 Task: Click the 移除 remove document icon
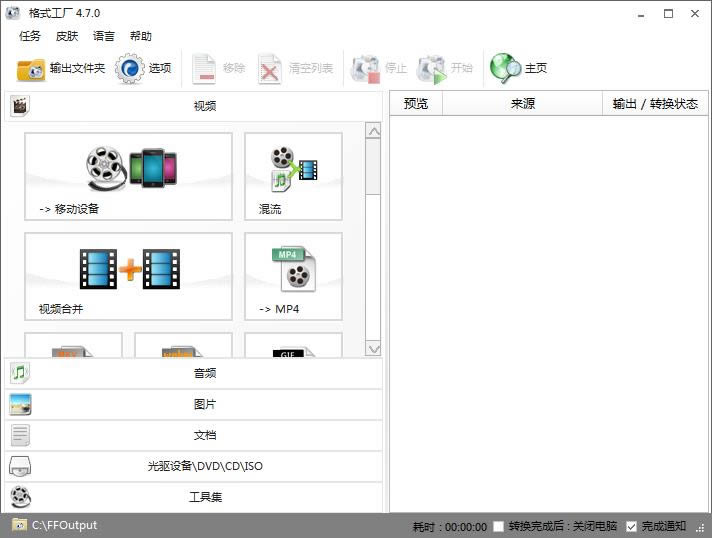click(204, 69)
